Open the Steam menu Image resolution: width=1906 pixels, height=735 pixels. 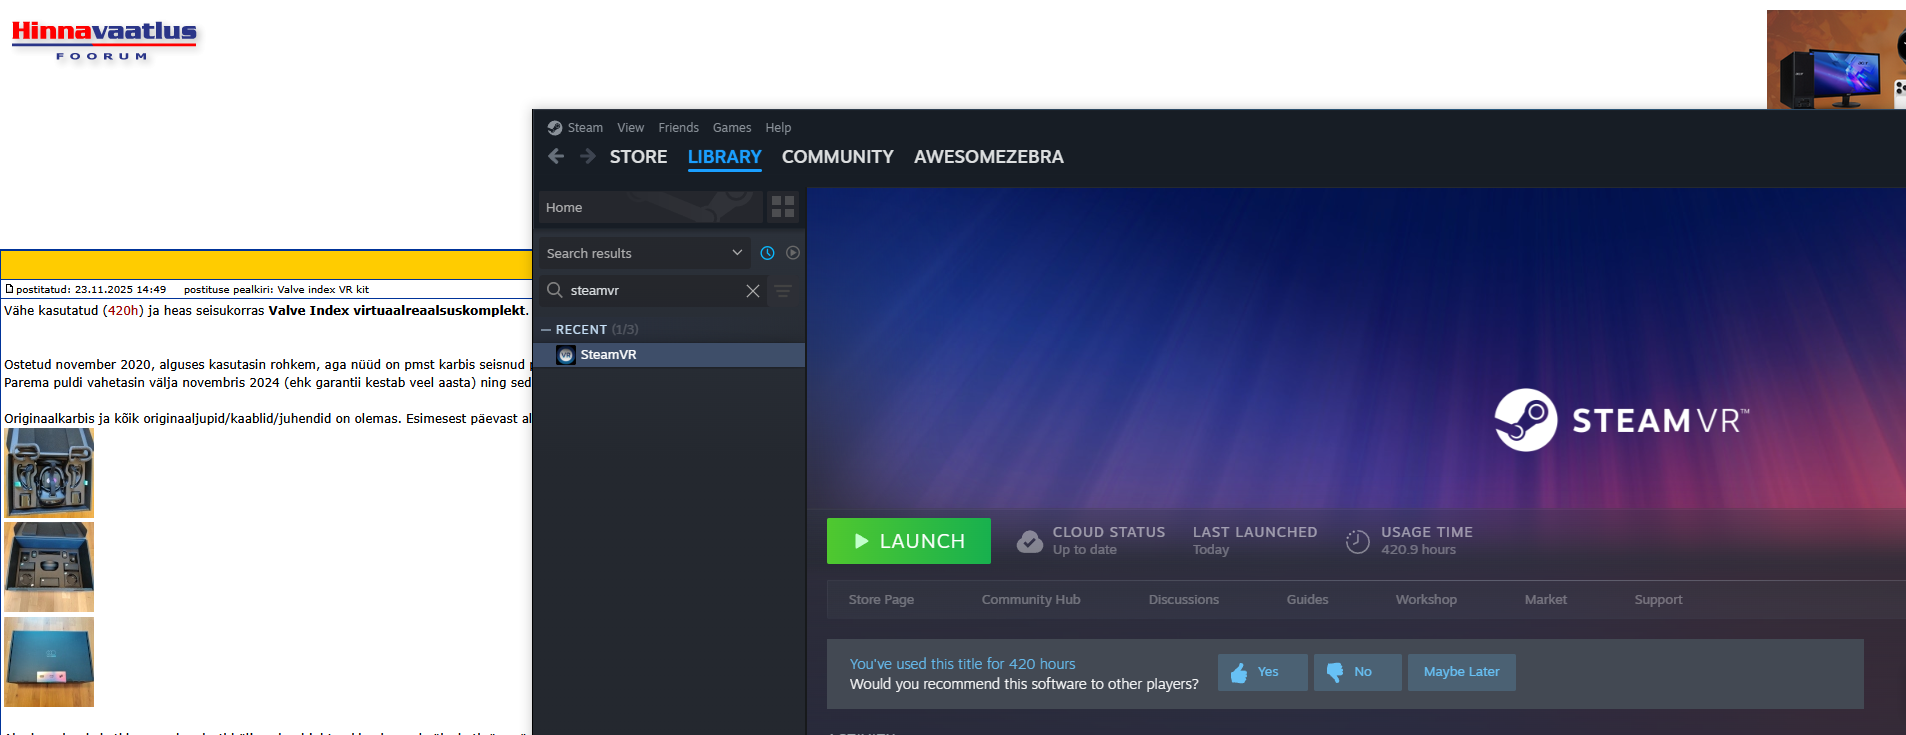[x=584, y=128]
